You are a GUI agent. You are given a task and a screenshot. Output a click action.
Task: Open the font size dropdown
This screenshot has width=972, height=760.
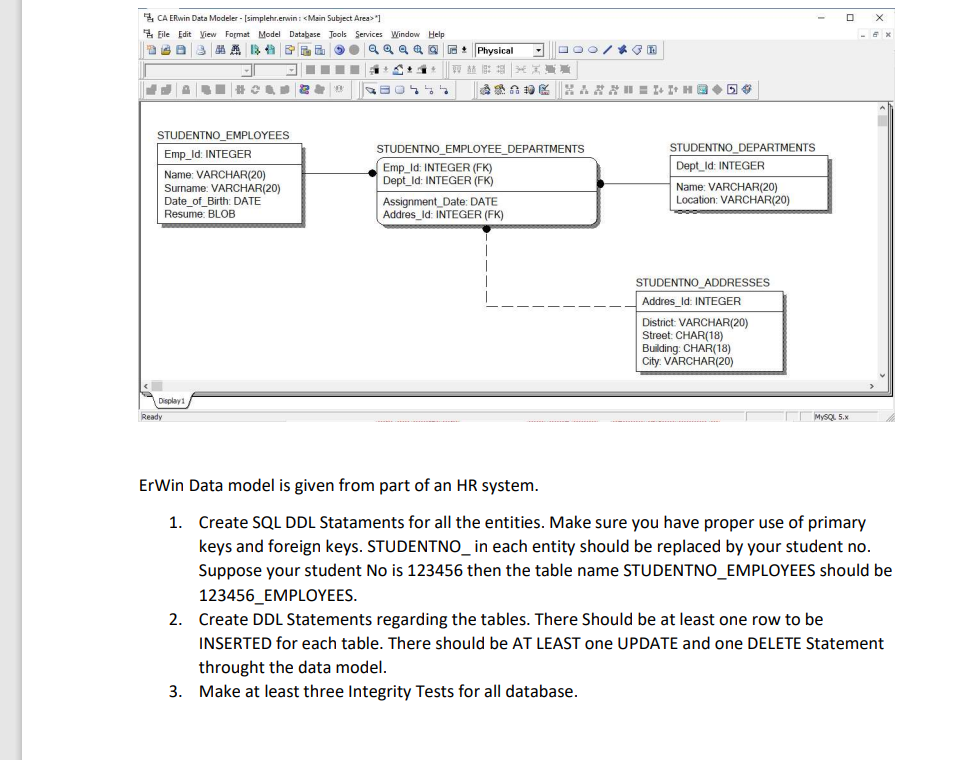(x=291, y=70)
